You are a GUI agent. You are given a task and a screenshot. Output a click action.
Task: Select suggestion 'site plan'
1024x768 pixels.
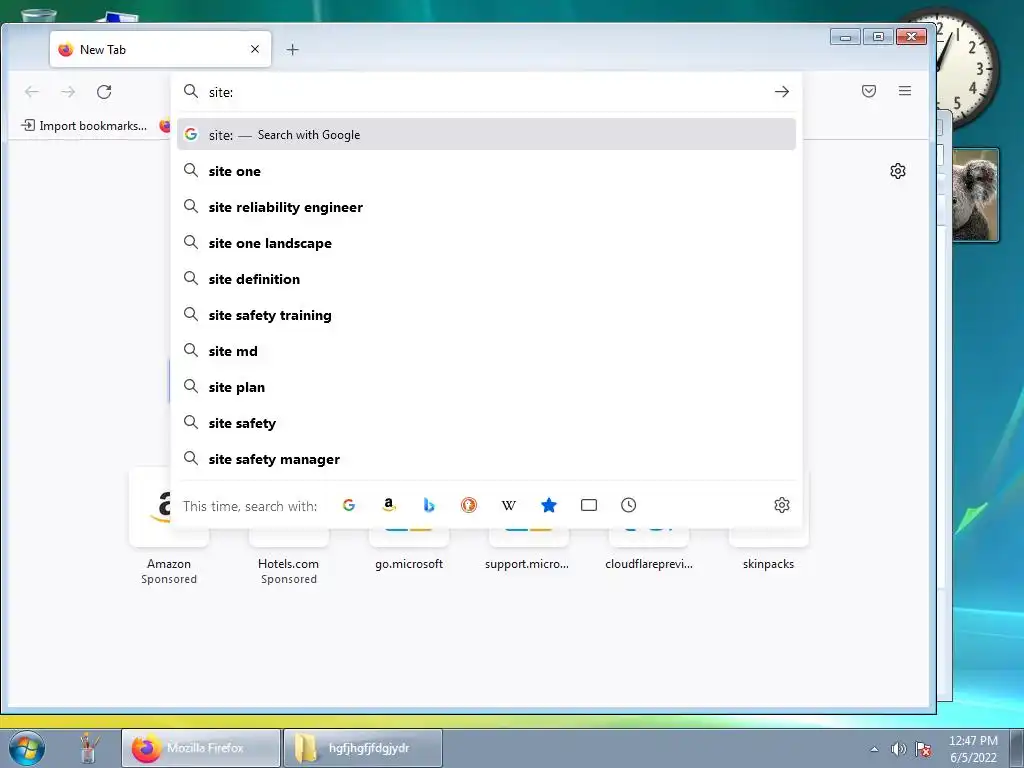pos(486,387)
